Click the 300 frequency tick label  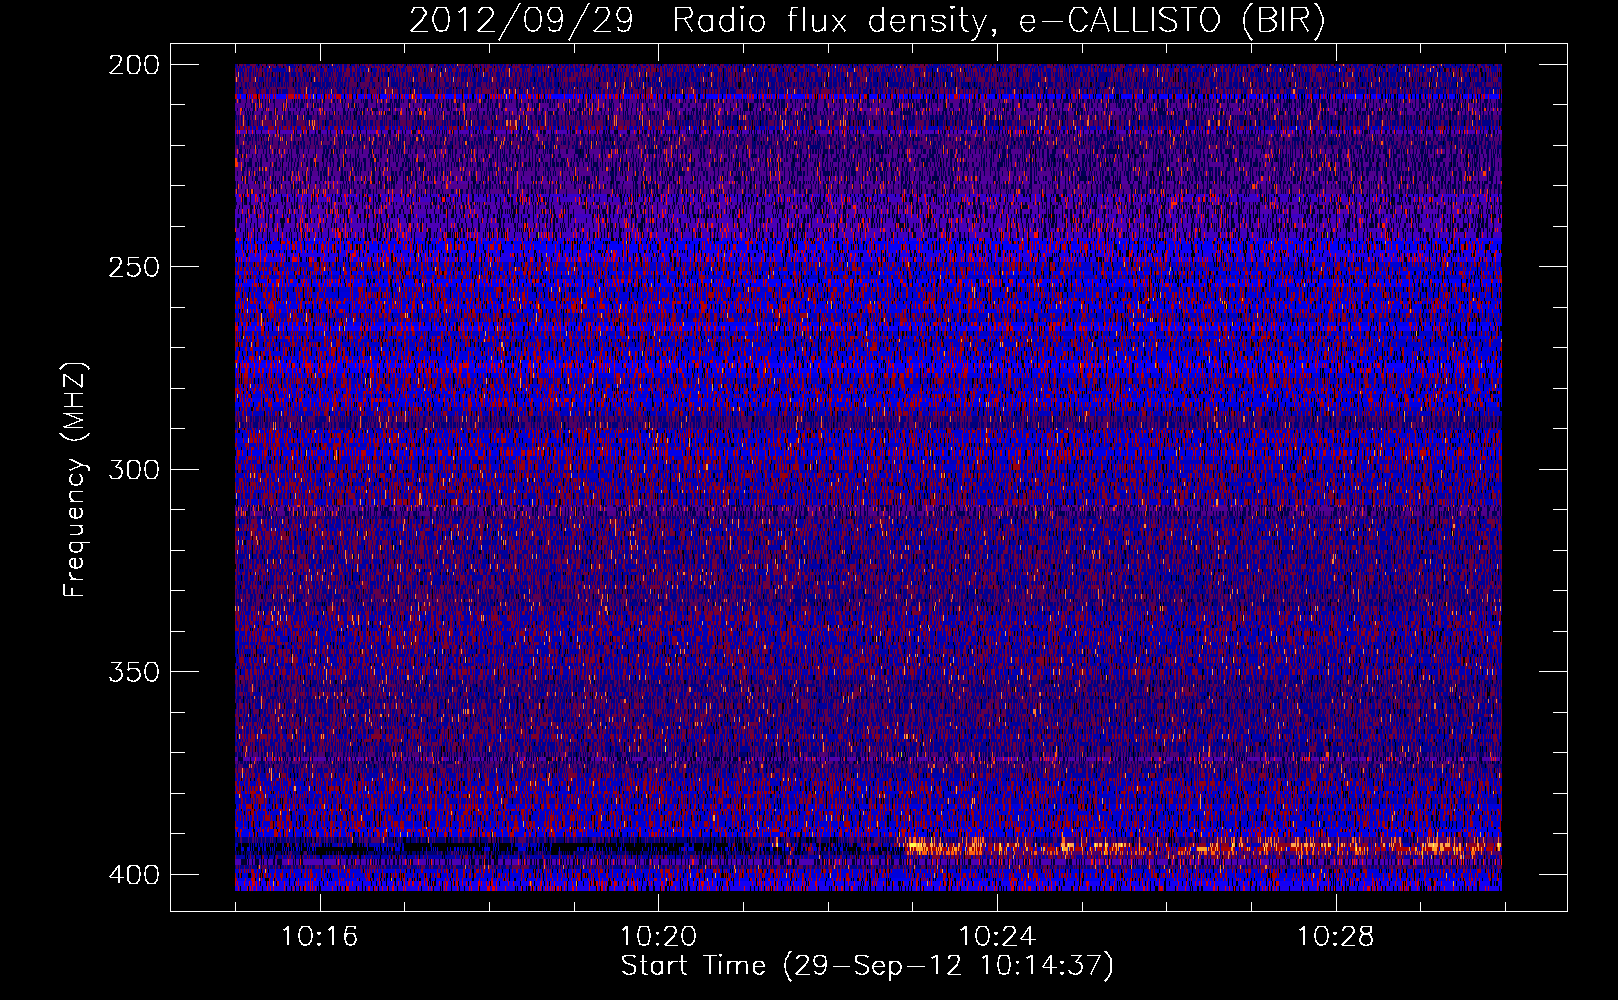point(133,469)
